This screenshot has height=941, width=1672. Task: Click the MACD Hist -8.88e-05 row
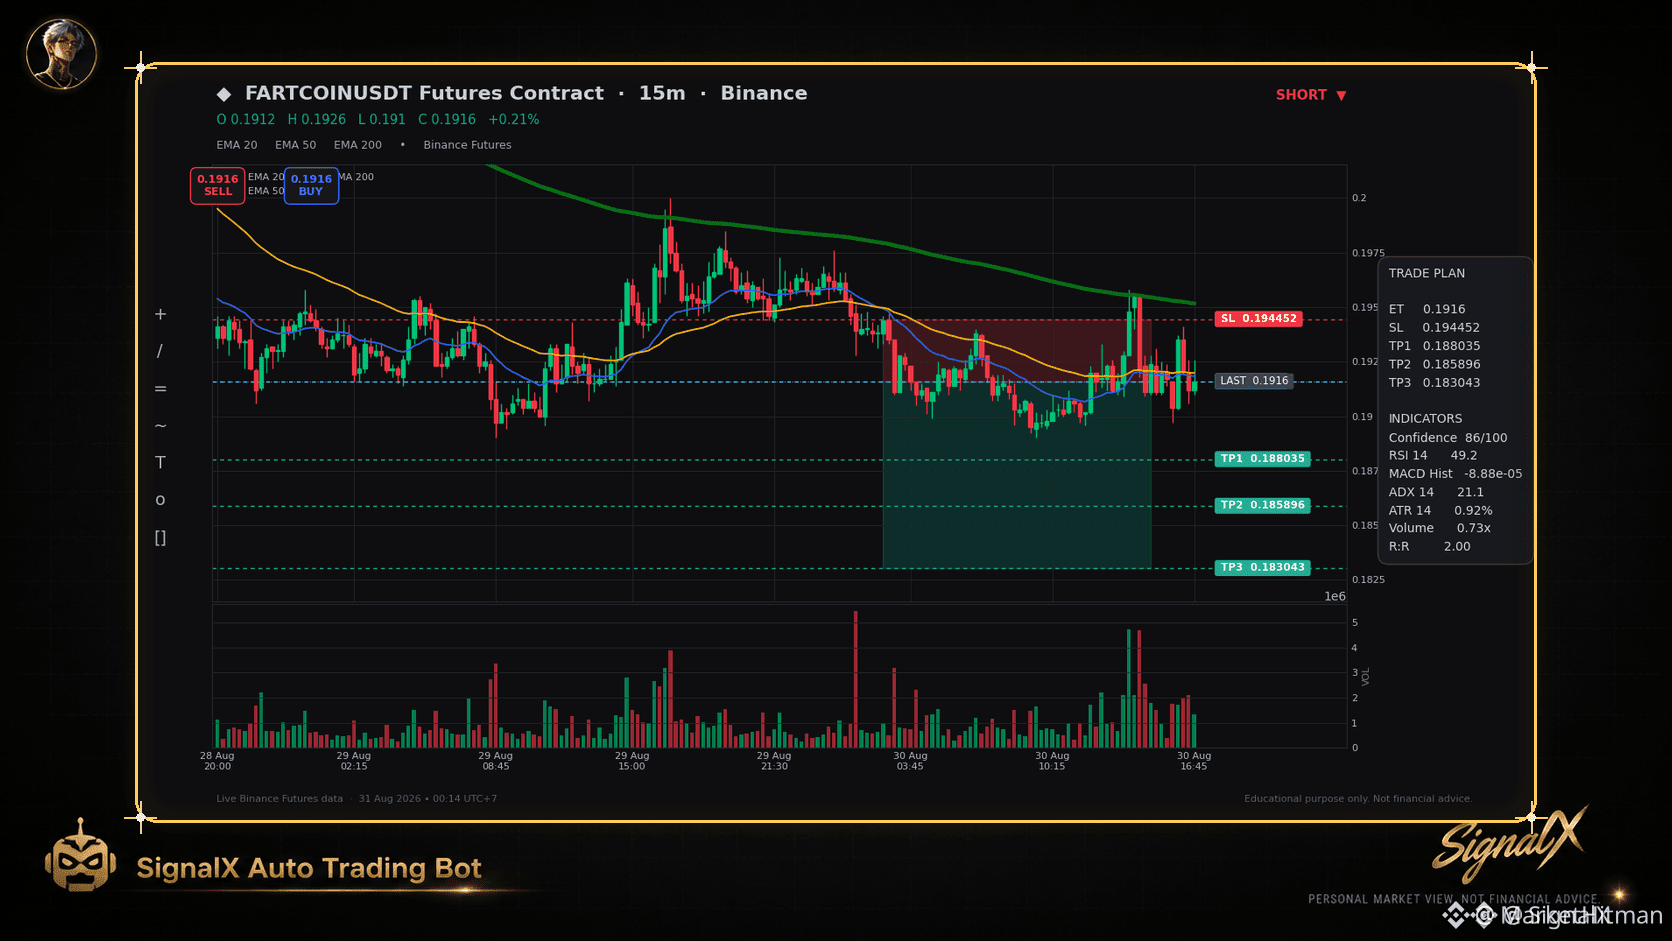click(1455, 474)
